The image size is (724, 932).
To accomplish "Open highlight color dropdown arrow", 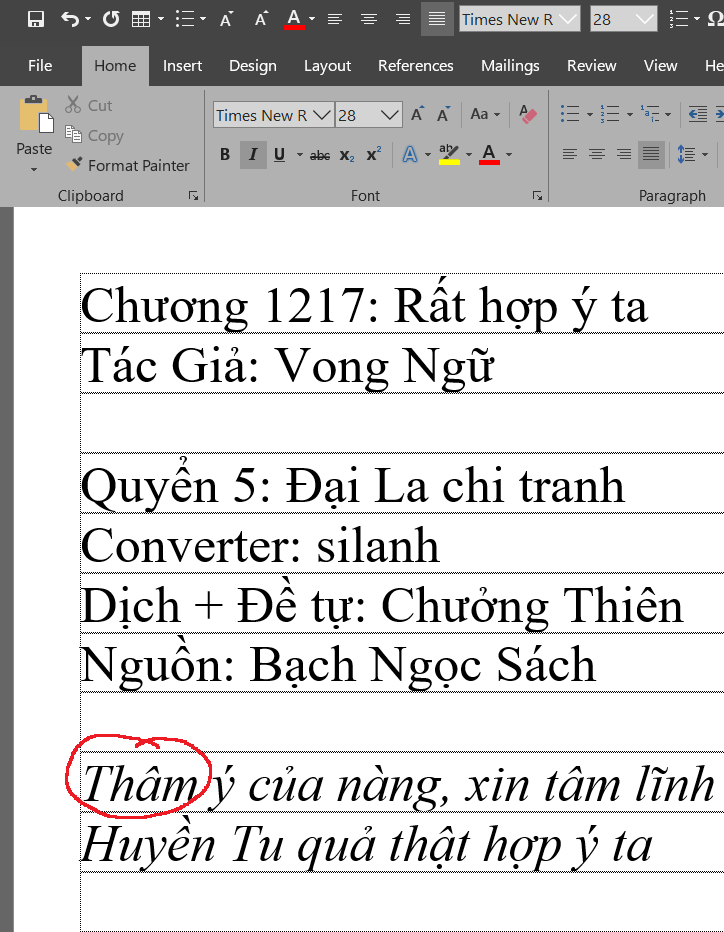I will [469, 155].
